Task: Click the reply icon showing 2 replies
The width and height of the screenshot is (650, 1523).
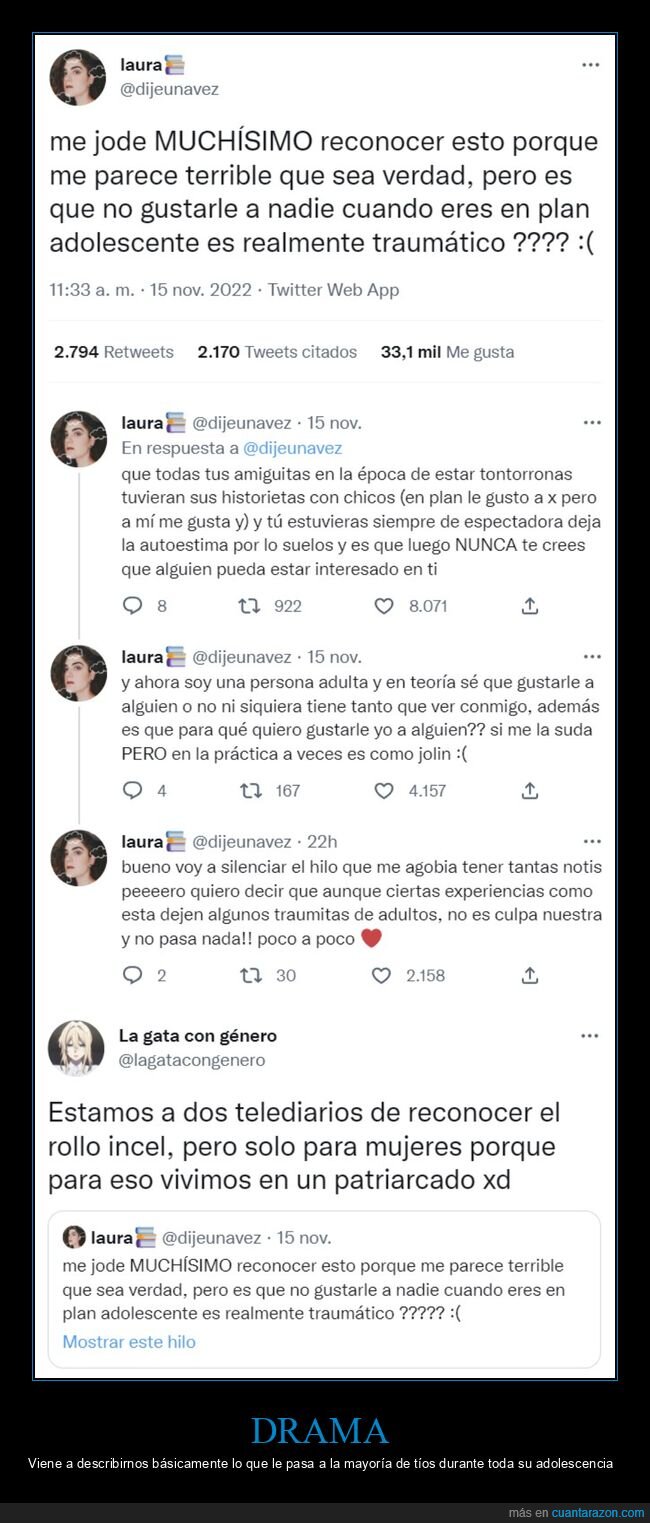Action: tap(131, 975)
